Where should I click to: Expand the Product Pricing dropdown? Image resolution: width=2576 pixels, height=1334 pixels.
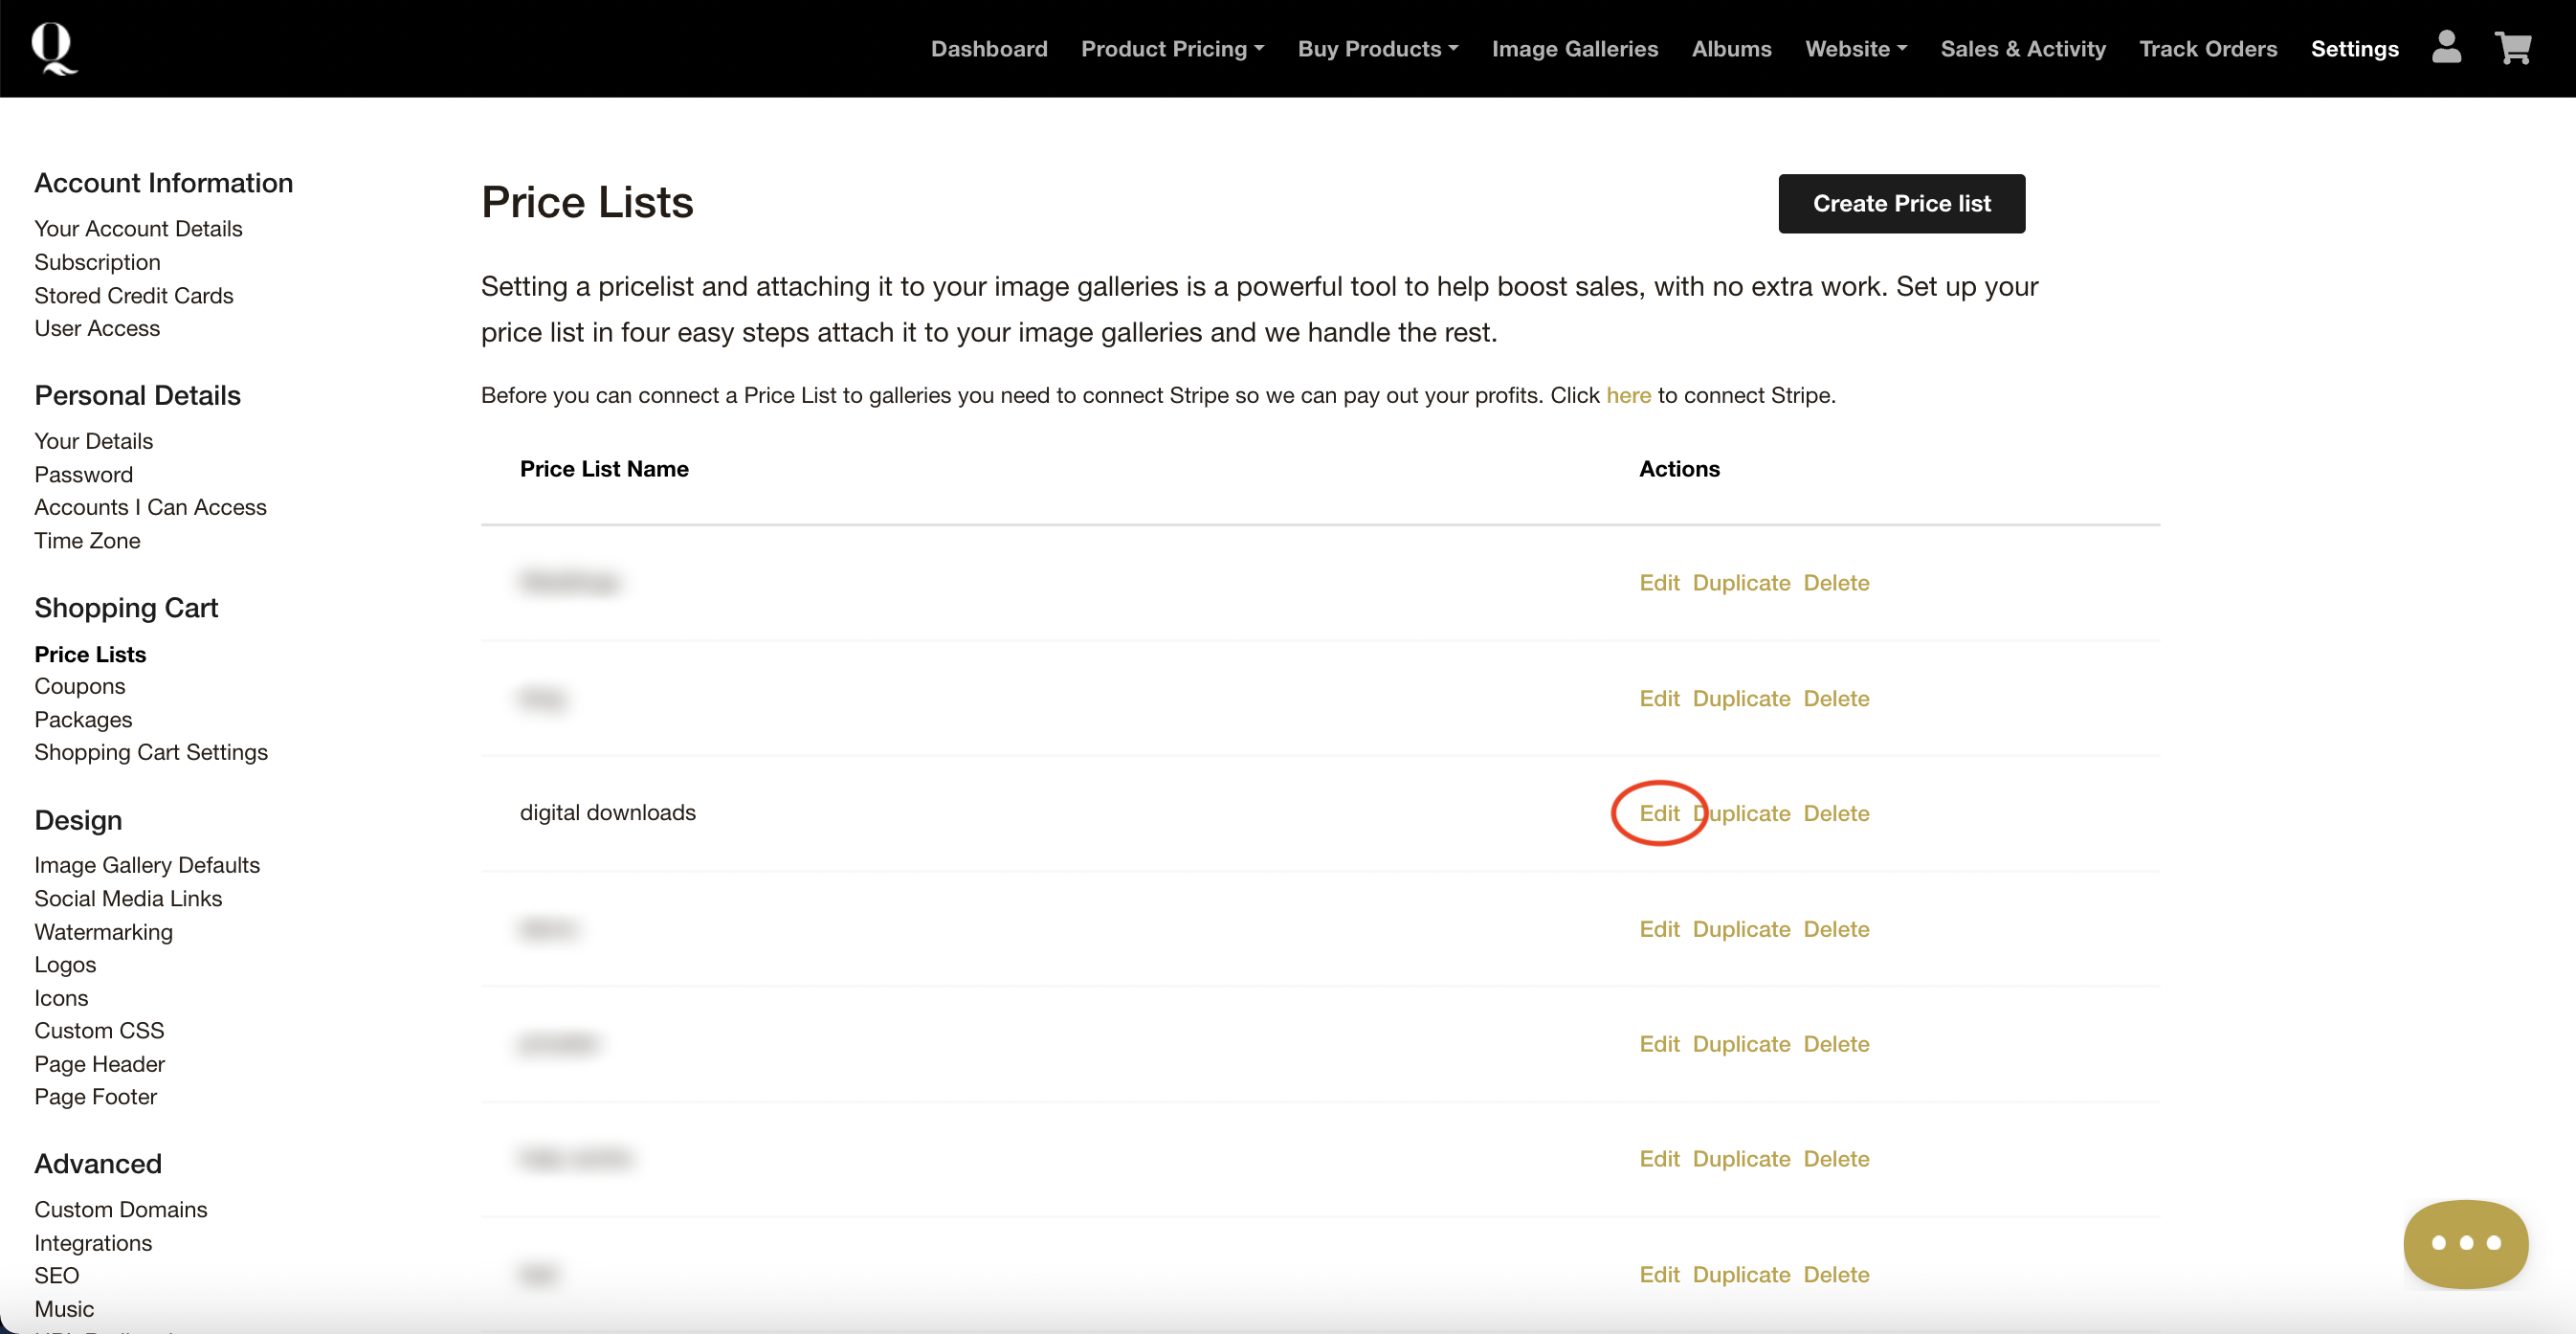coord(1172,49)
